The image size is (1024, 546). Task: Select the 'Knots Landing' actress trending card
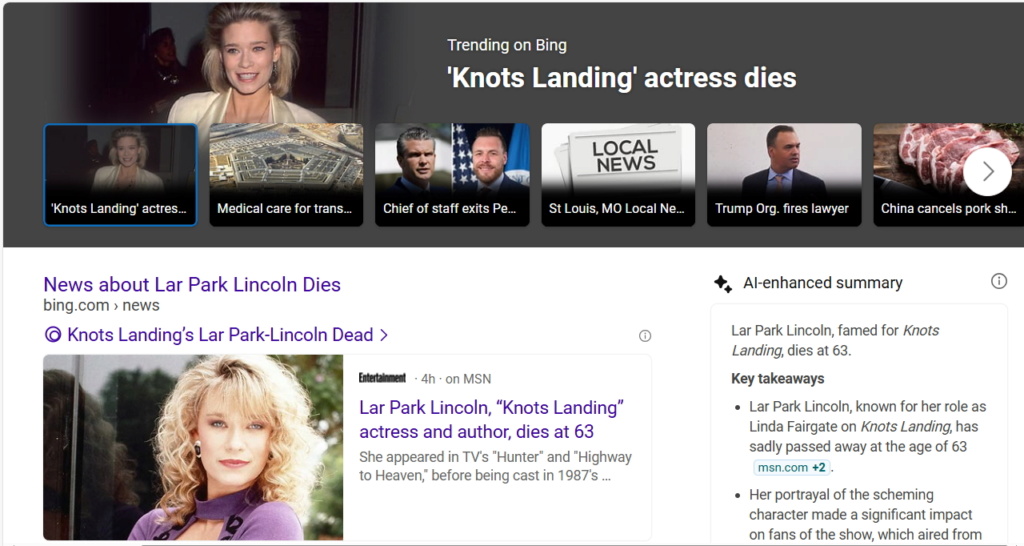point(120,175)
